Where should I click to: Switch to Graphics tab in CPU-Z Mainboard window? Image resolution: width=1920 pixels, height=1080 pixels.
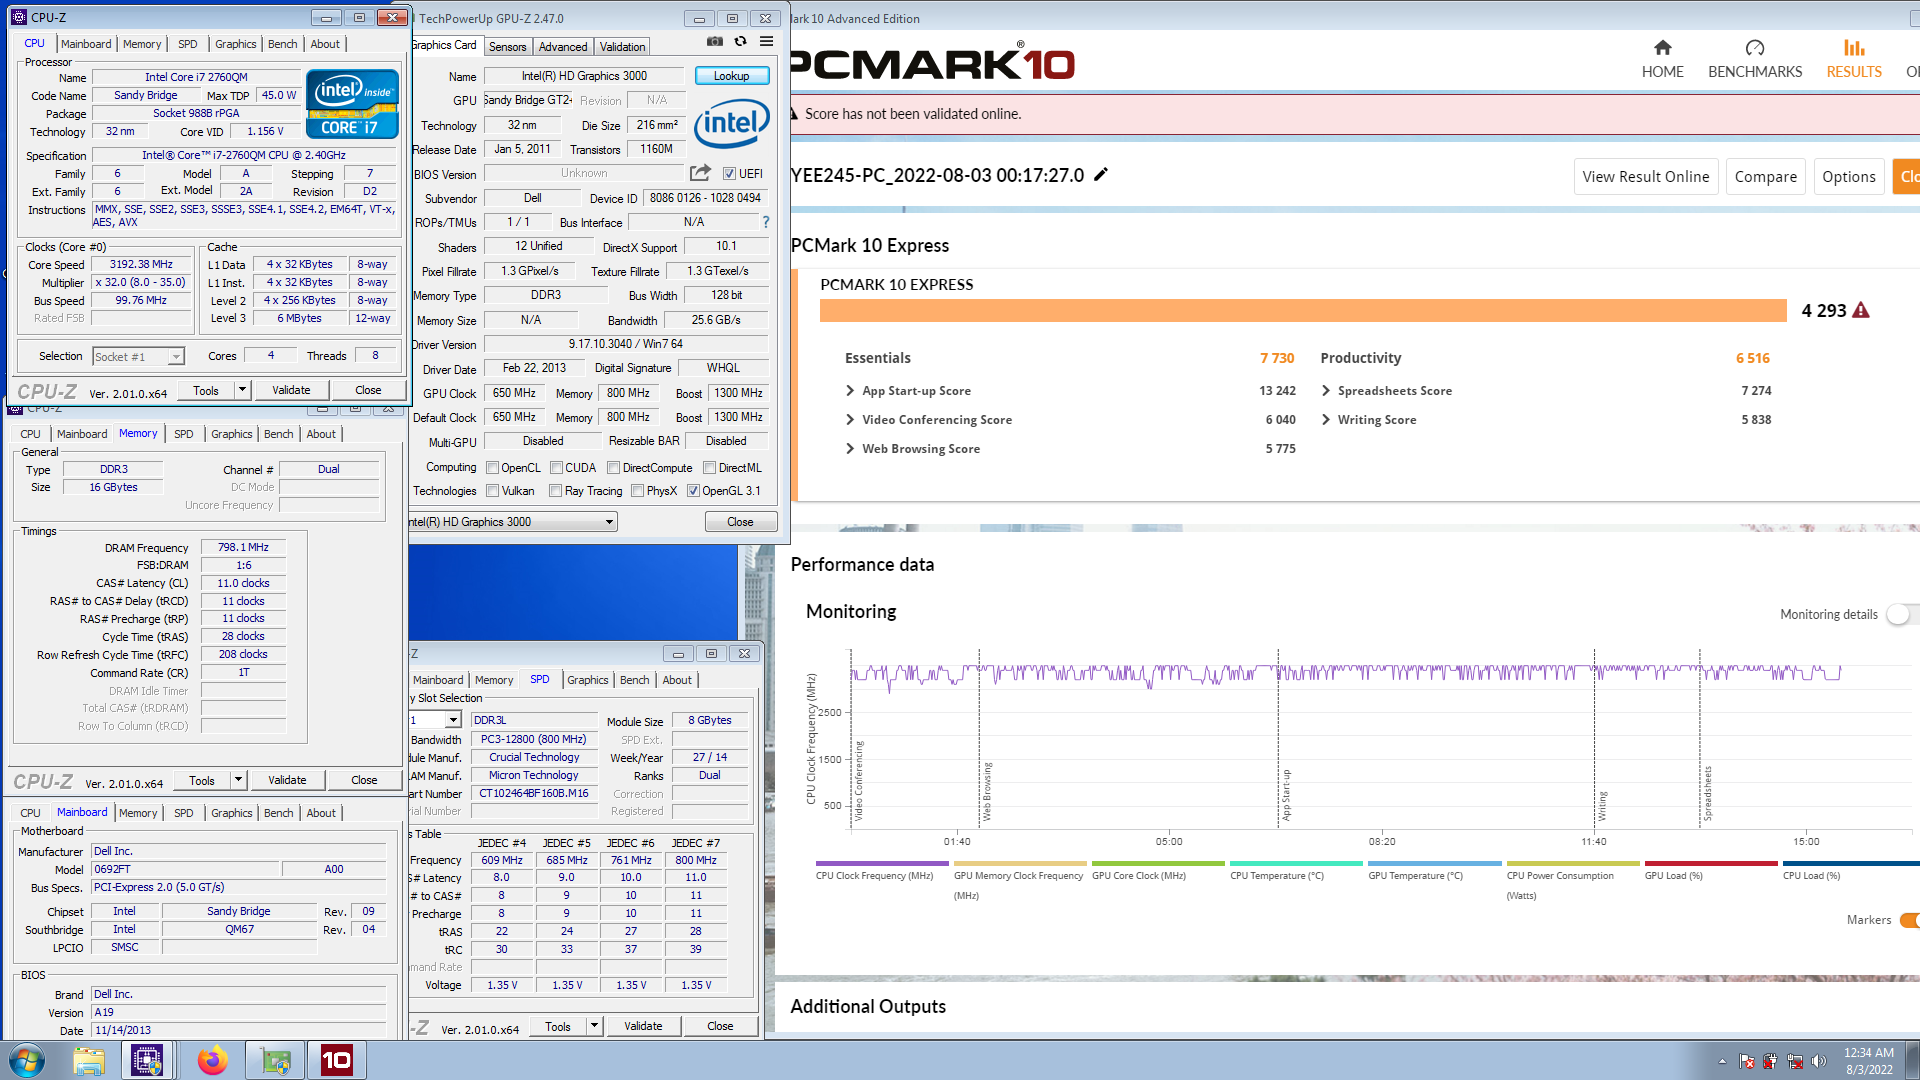pyautogui.click(x=231, y=813)
